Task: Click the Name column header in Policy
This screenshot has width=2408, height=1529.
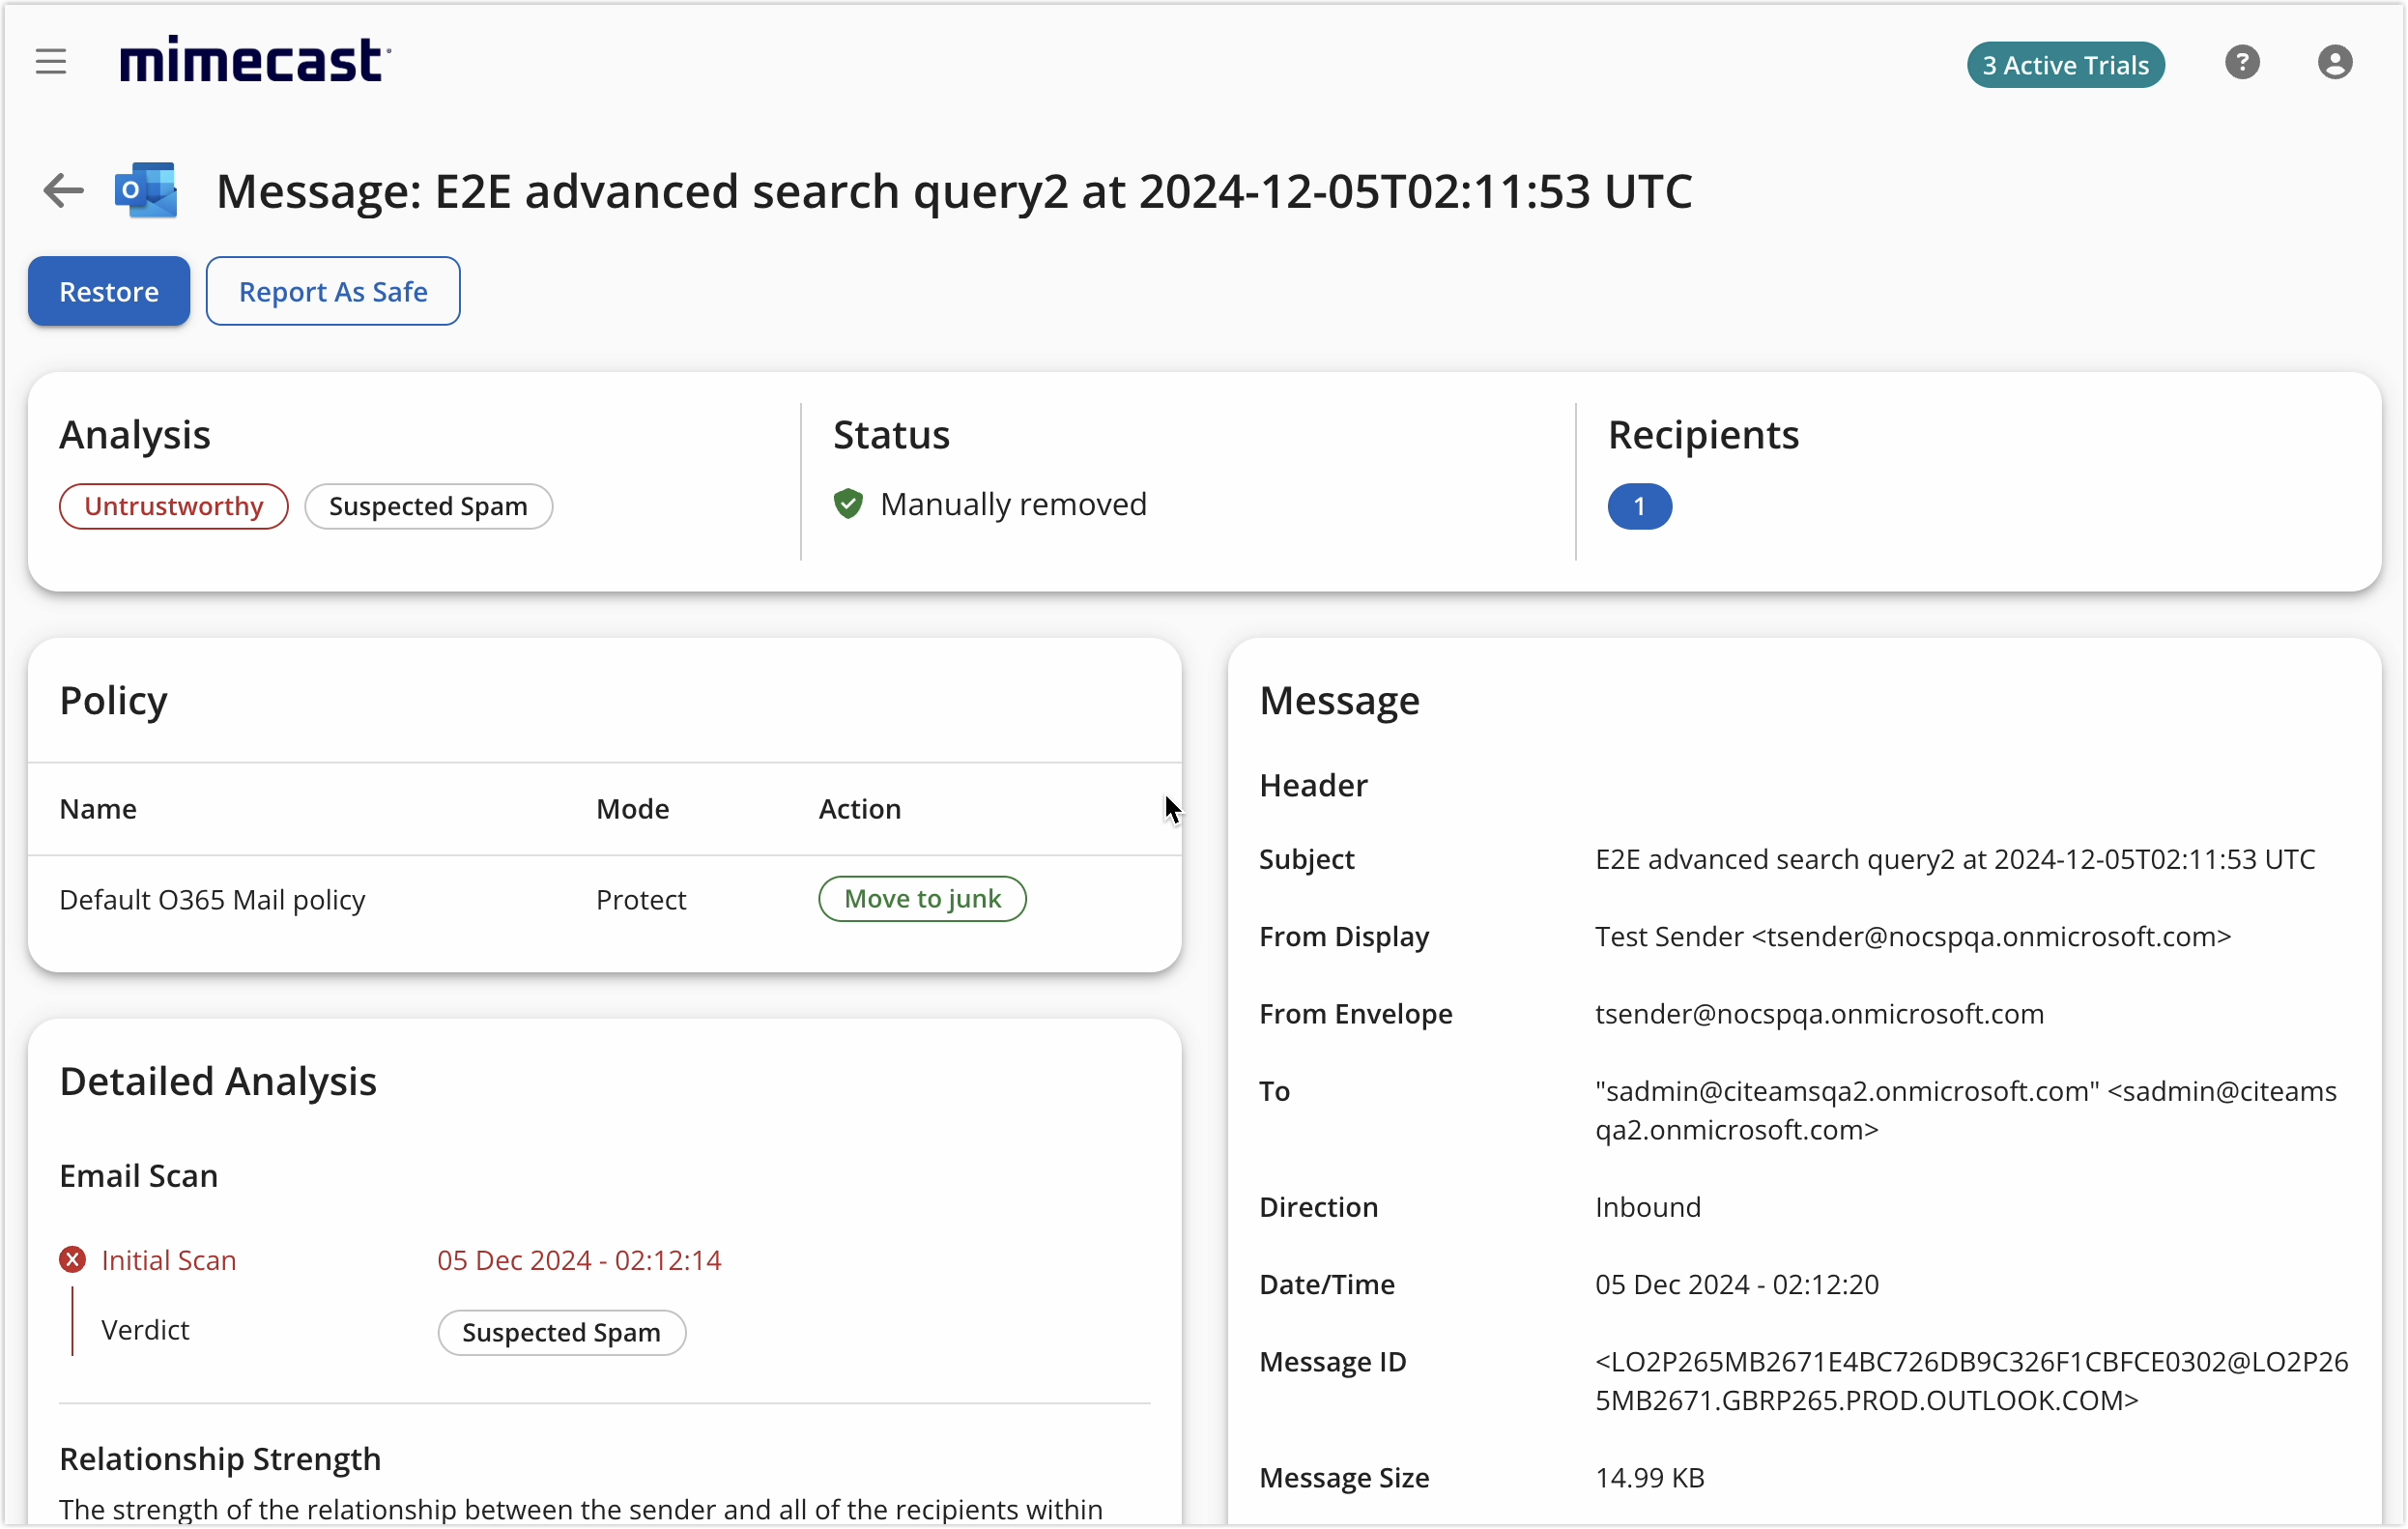Action: (x=98, y=809)
